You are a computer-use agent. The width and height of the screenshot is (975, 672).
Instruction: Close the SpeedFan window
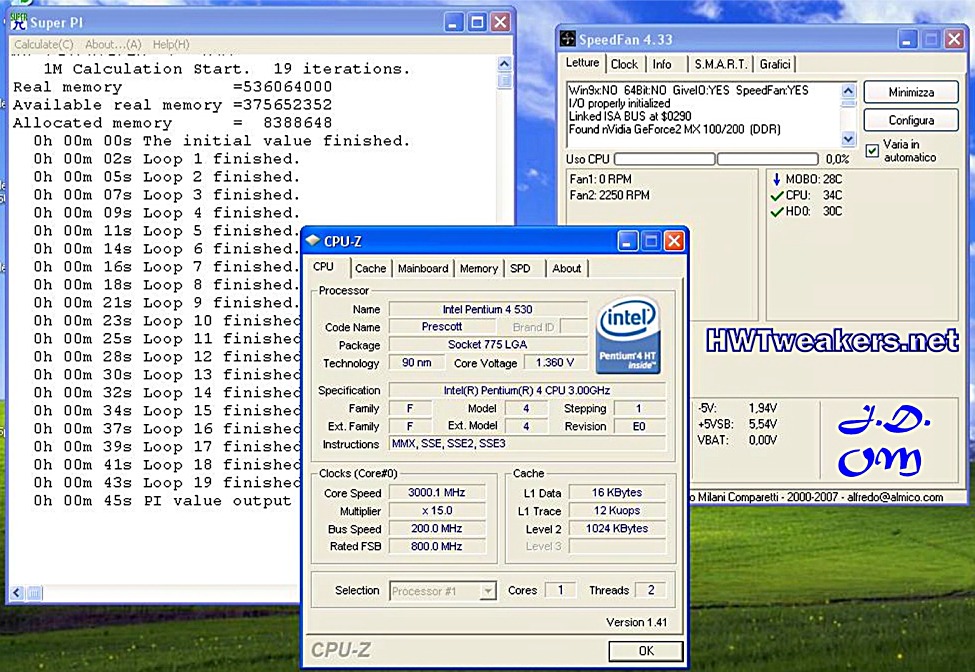(x=954, y=40)
